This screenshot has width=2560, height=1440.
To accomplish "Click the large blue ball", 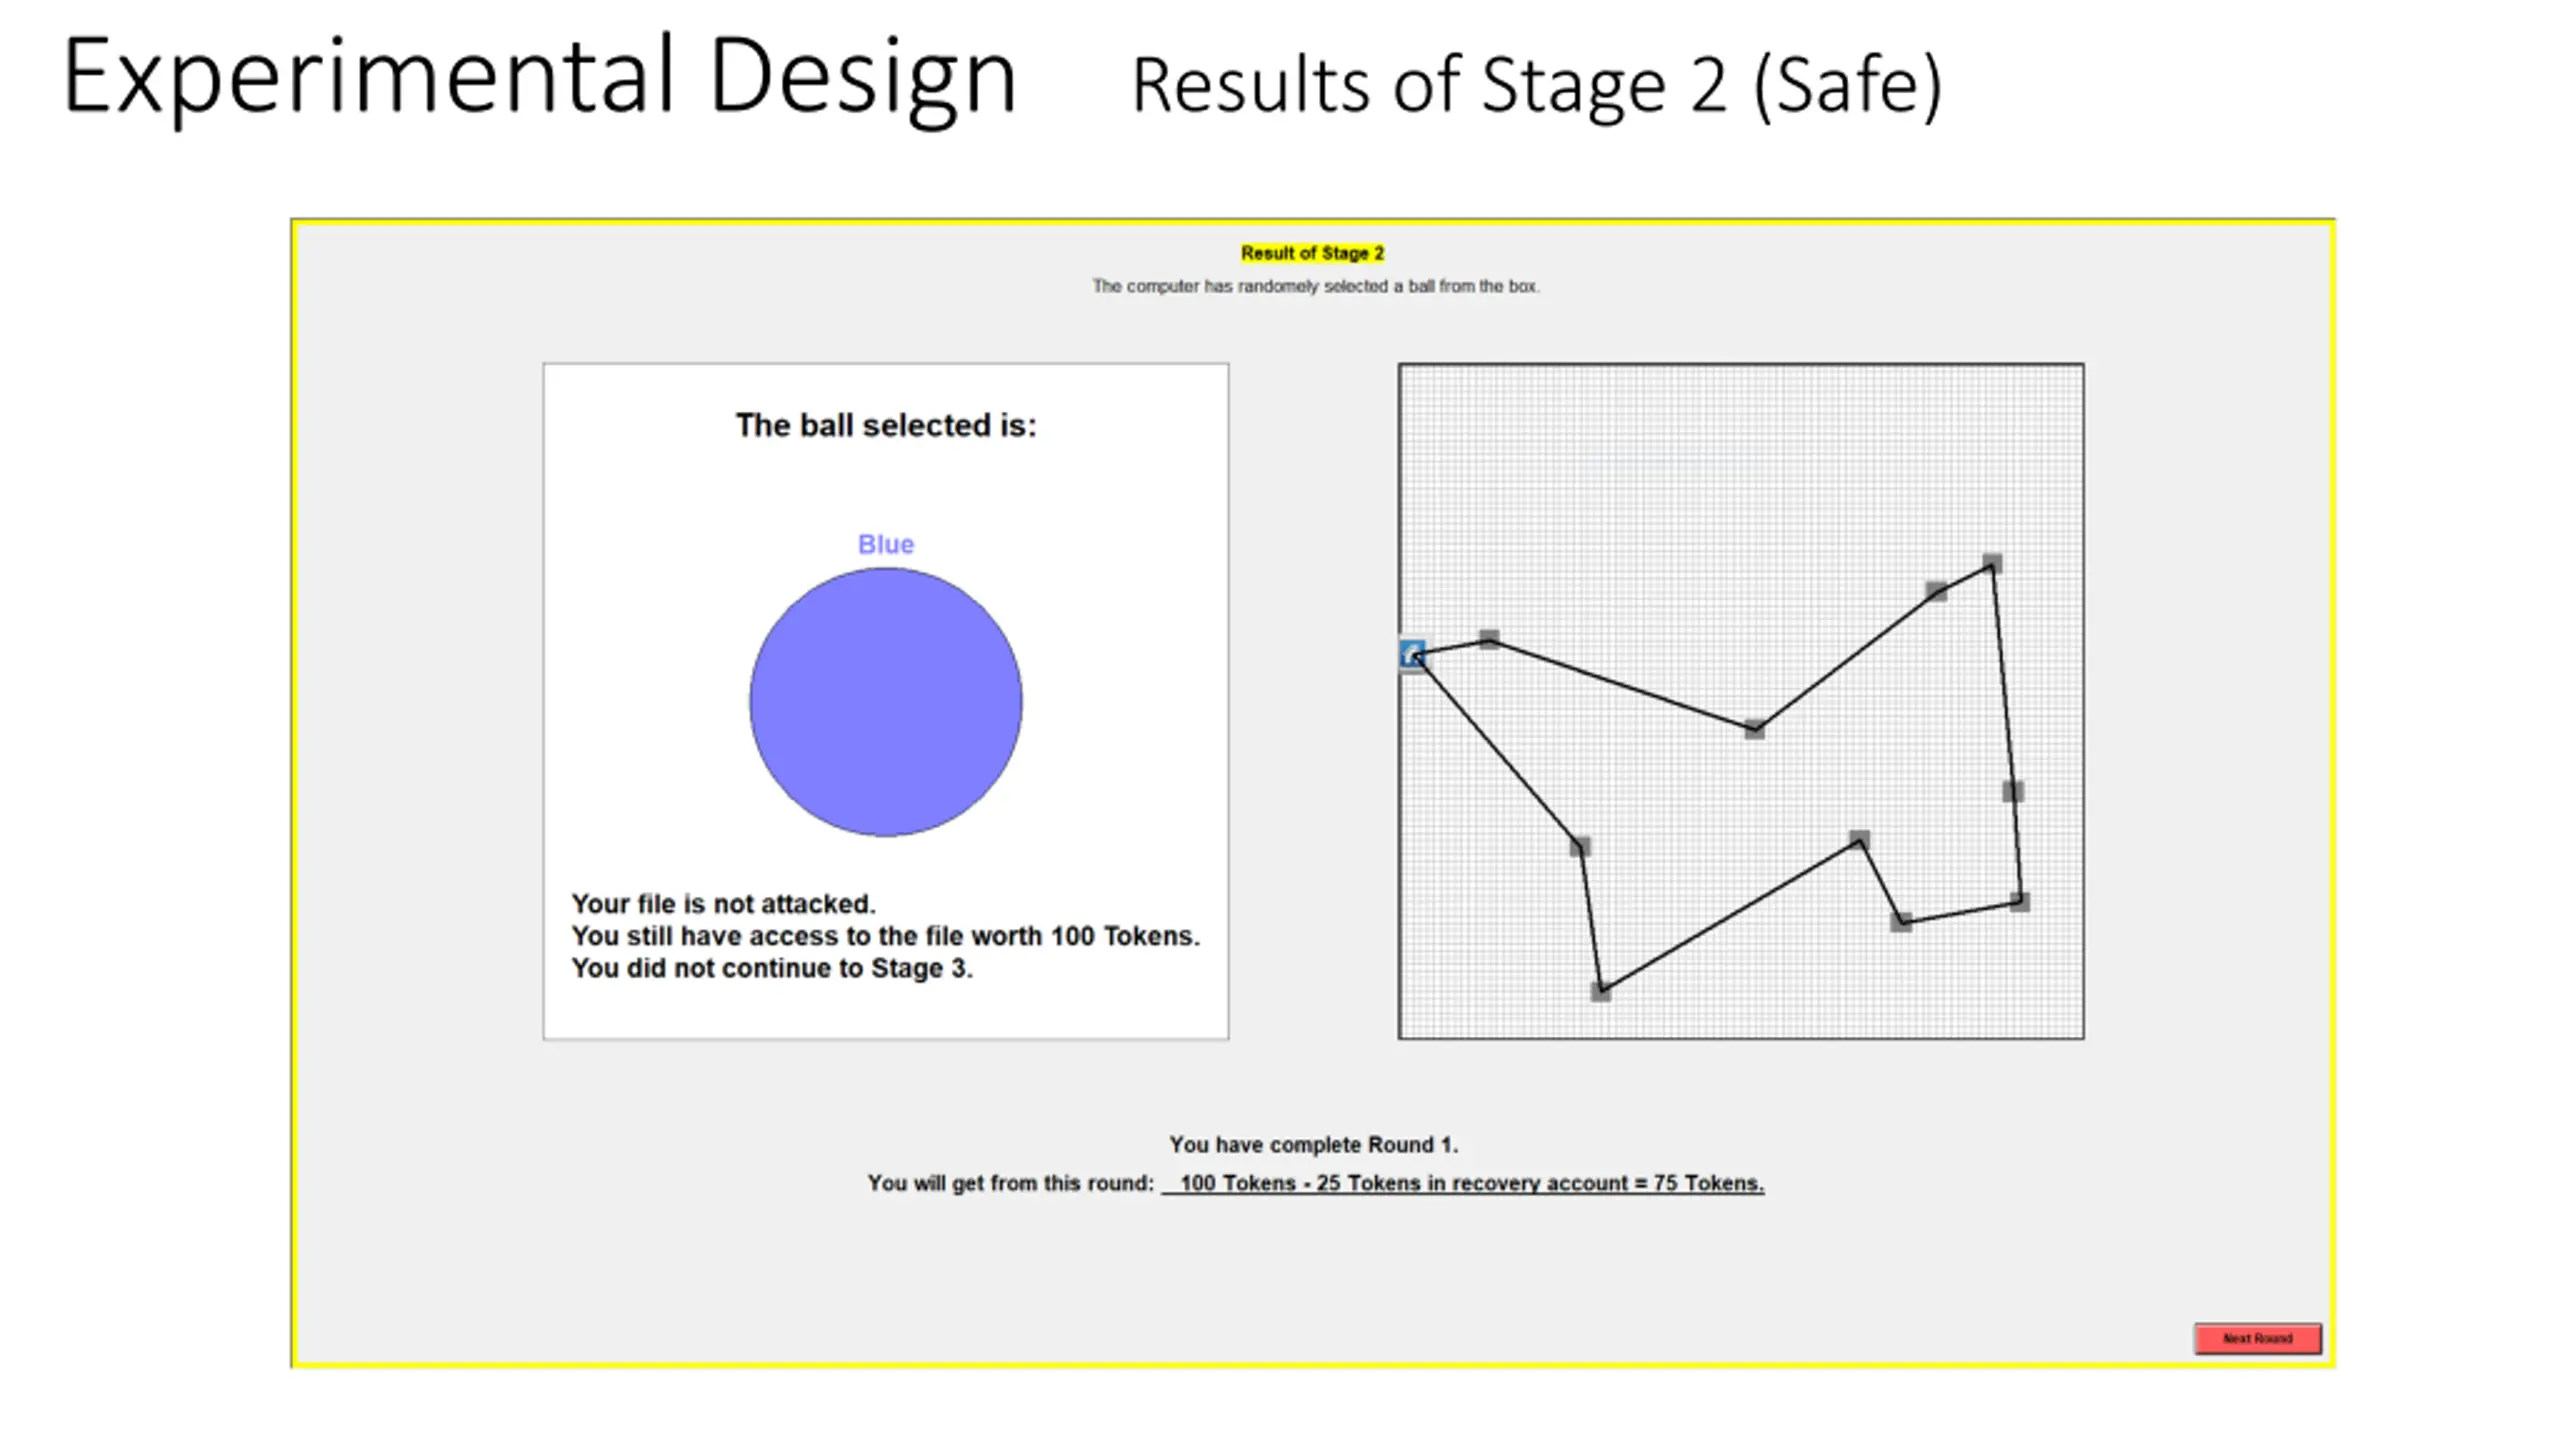I will coord(886,702).
